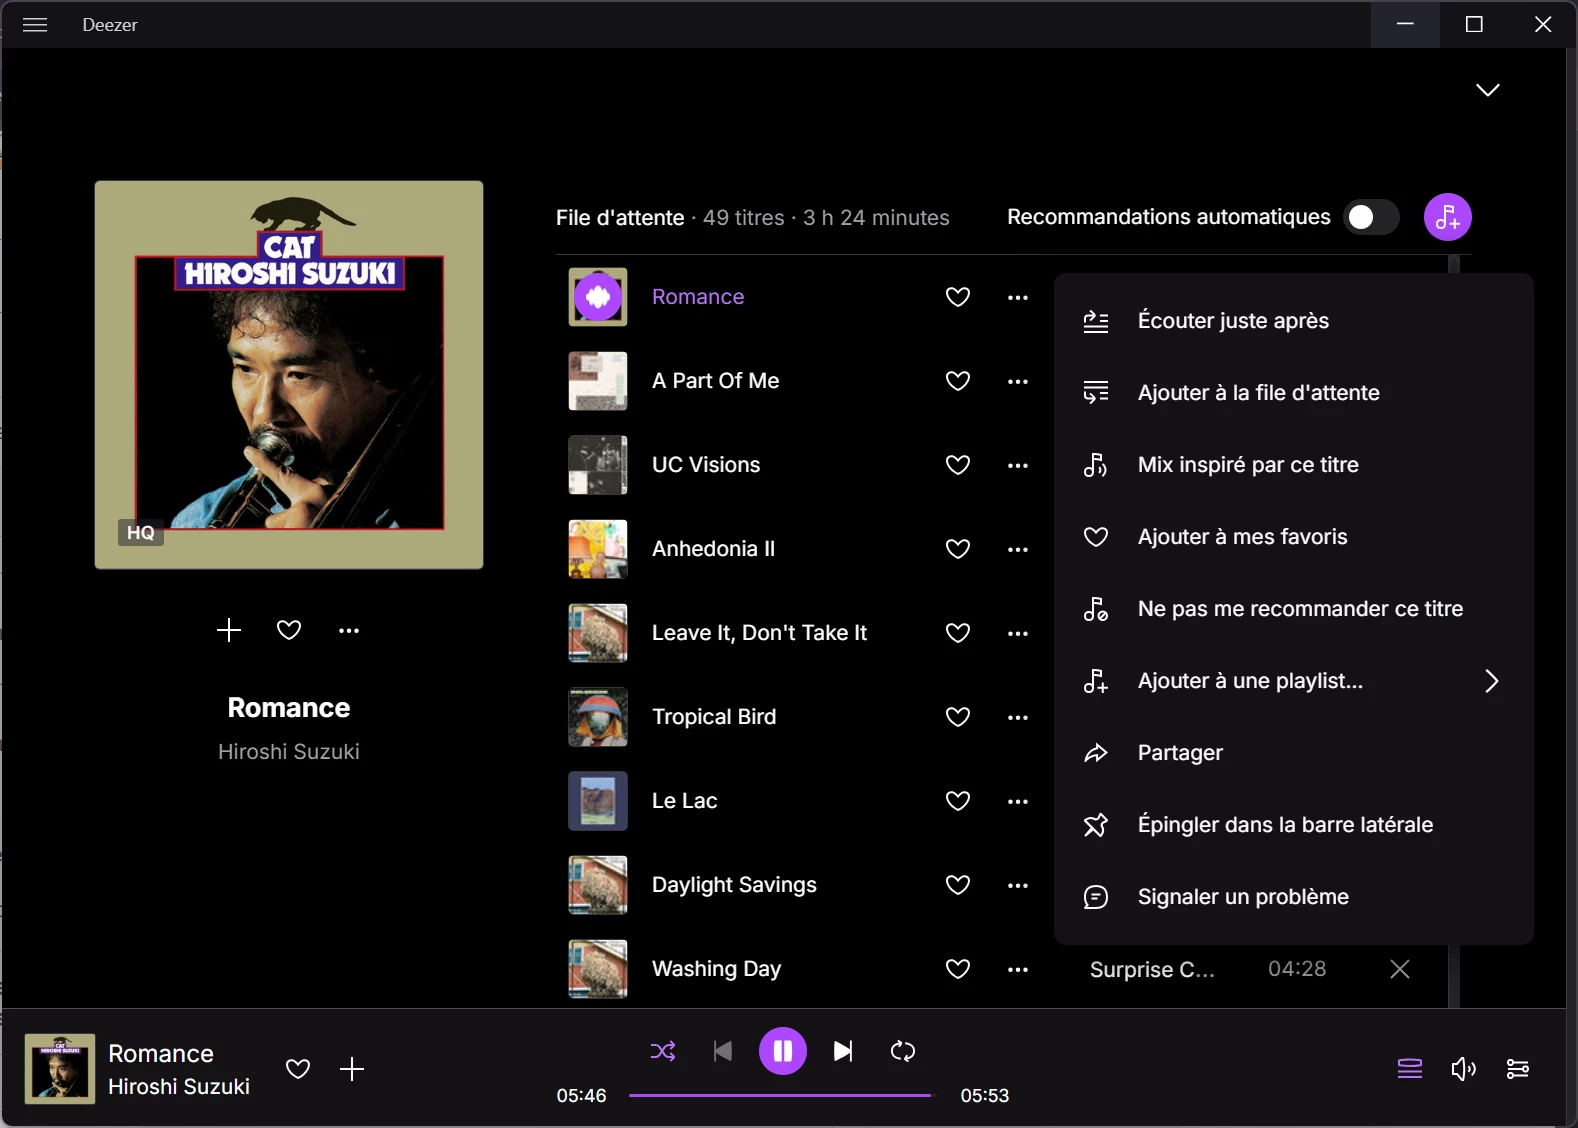Click the heart icon below the album cover

[289, 630]
